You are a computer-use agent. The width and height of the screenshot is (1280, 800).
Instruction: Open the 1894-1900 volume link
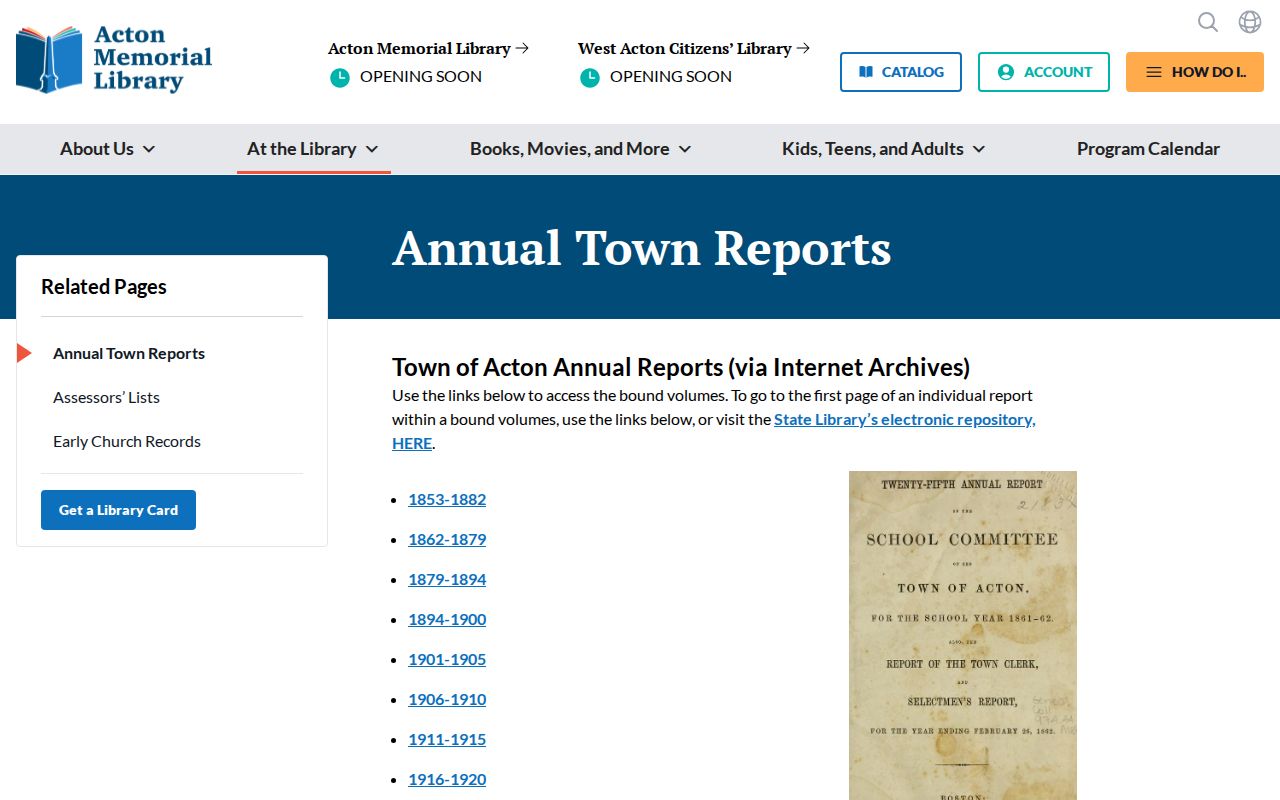pyautogui.click(x=447, y=619)
